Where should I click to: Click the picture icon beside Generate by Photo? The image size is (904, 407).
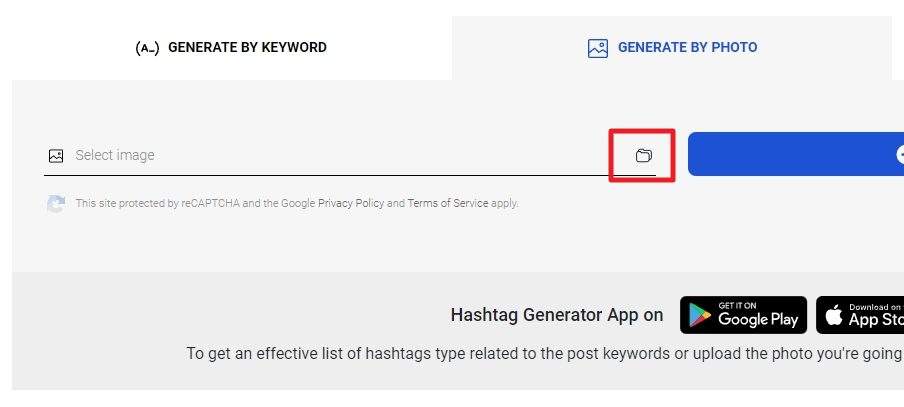[x=598, y=48]
